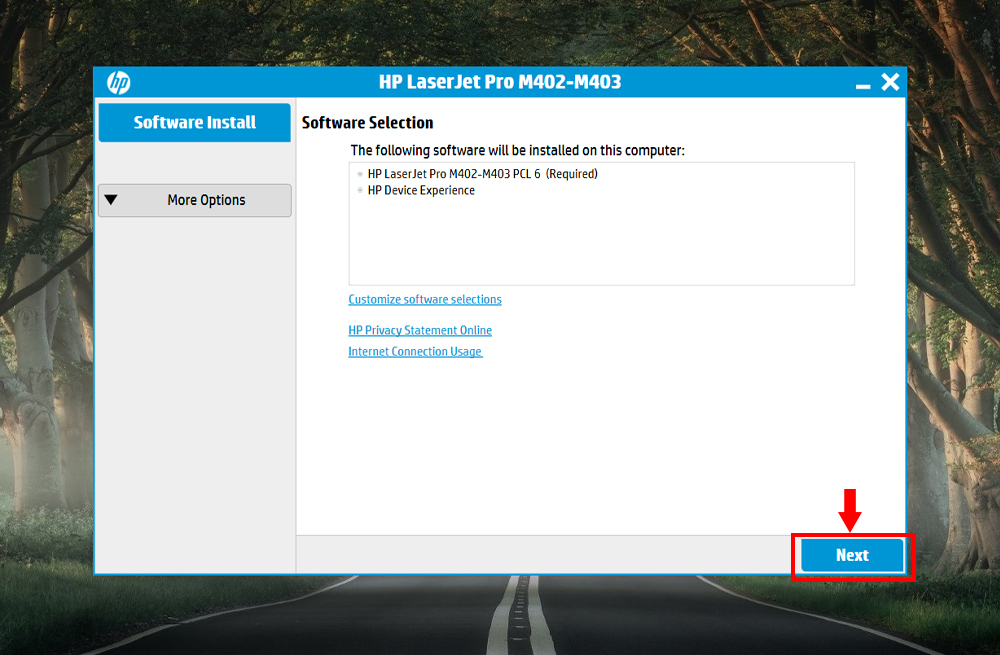
Task: Click the HP LaserJet Pro M402-M403 title text
Action: point(500,82)
